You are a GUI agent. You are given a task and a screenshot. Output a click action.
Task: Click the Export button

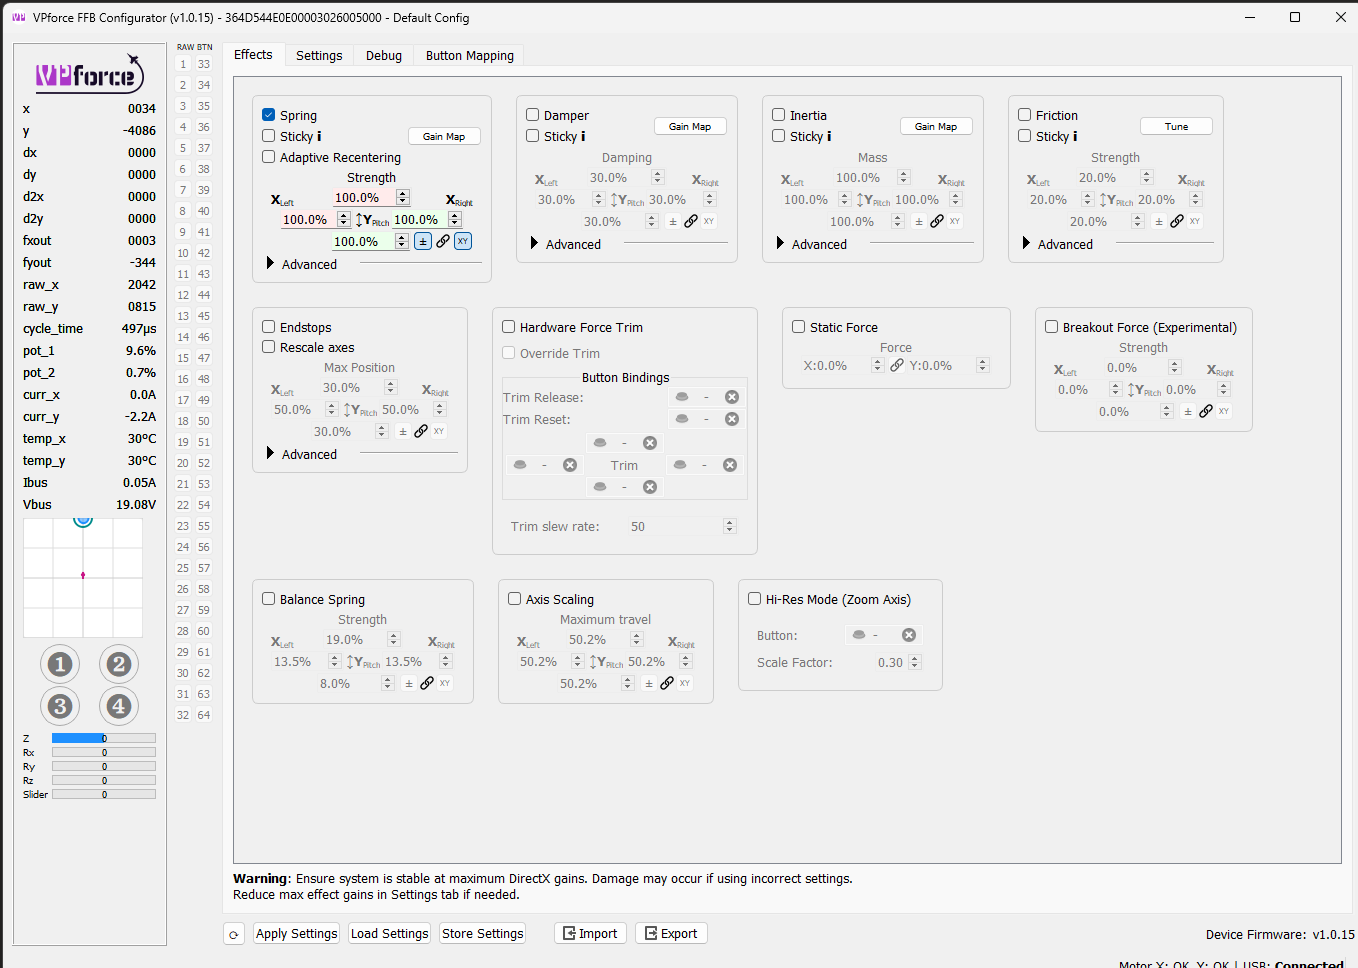[671, 934]
